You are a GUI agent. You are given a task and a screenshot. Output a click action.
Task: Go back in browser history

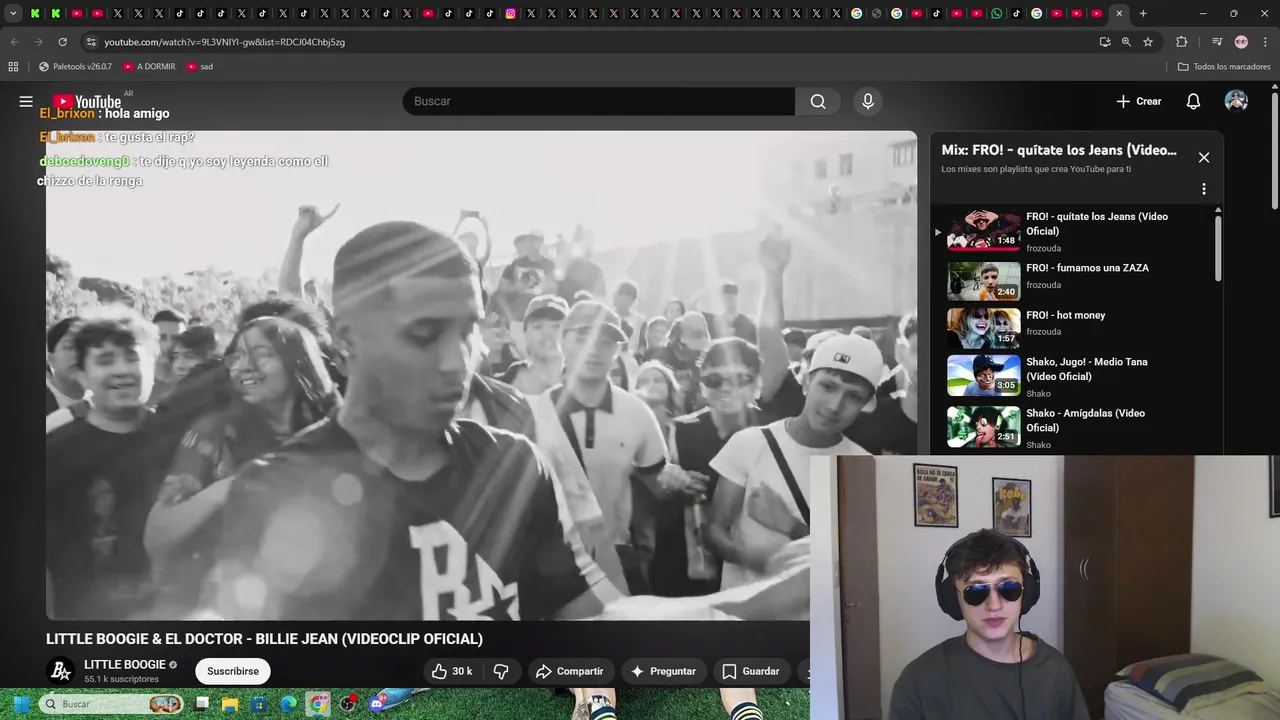point(14,42)
